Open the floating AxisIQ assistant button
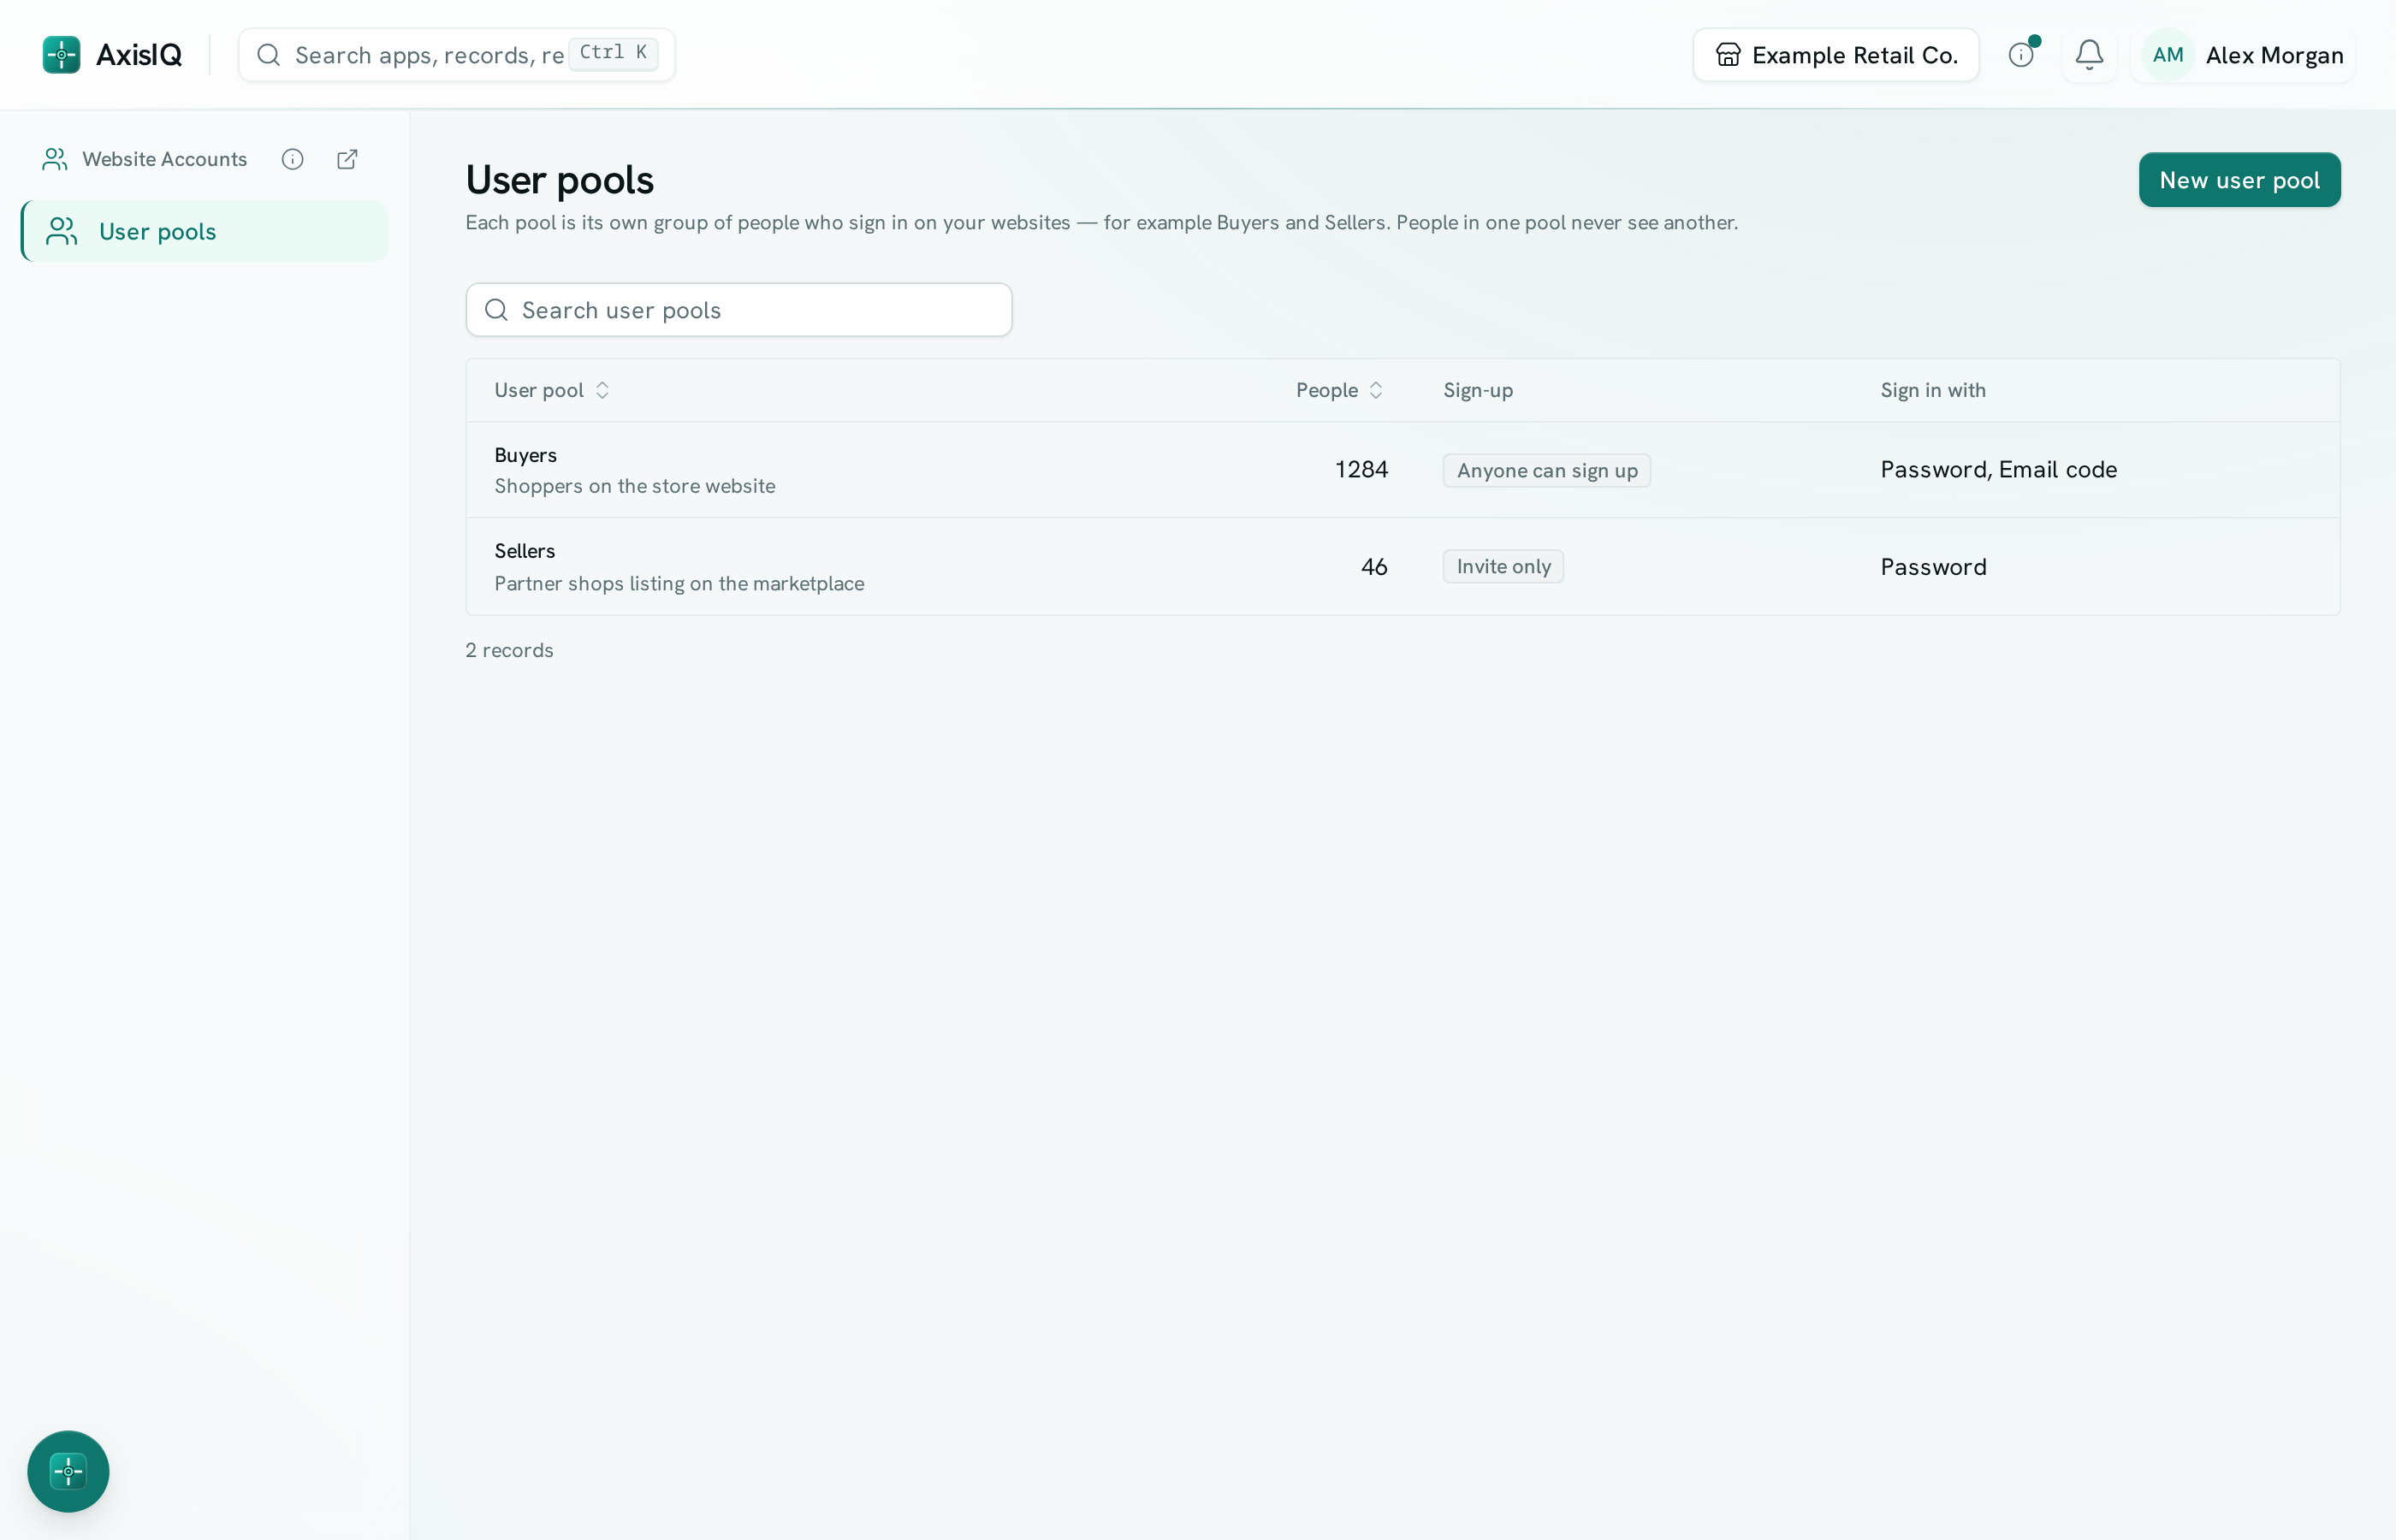The image size is (2396, 1540). pyautogui.click(x=68, y=1471)
